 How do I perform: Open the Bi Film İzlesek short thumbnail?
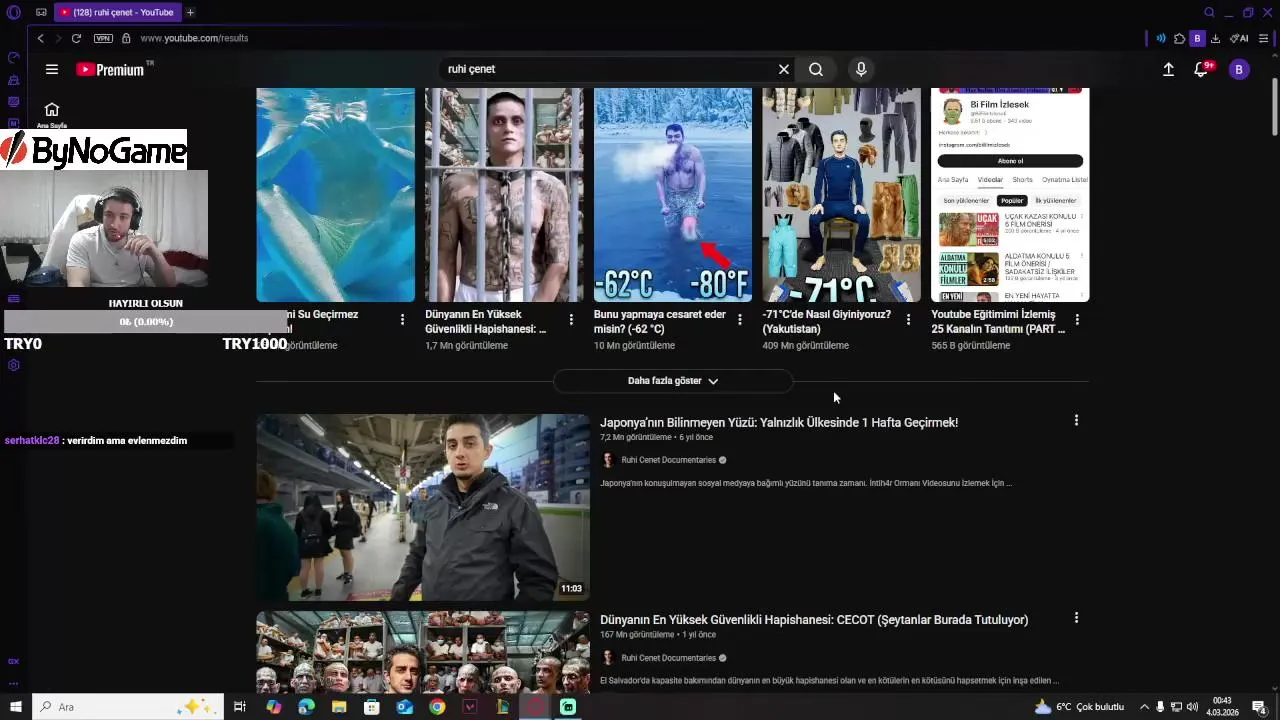pos(1010,195)
